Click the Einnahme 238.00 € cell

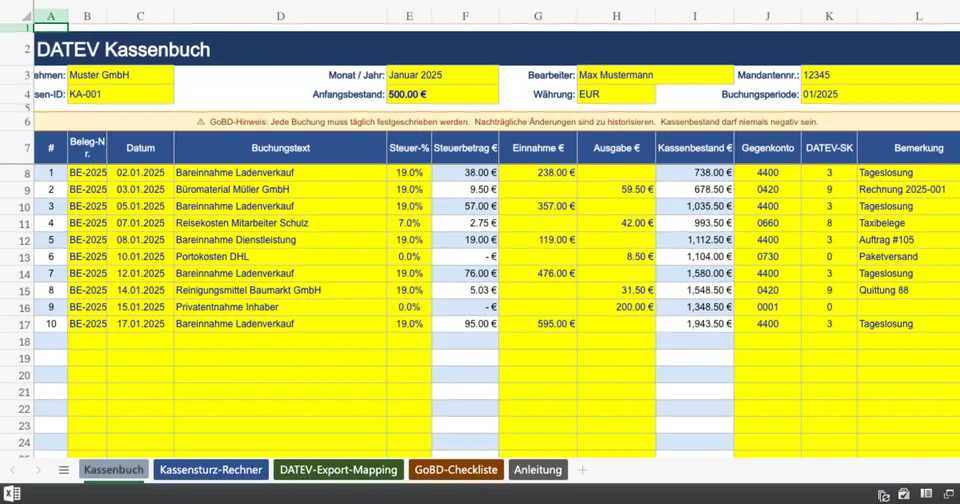pos(538,173)
